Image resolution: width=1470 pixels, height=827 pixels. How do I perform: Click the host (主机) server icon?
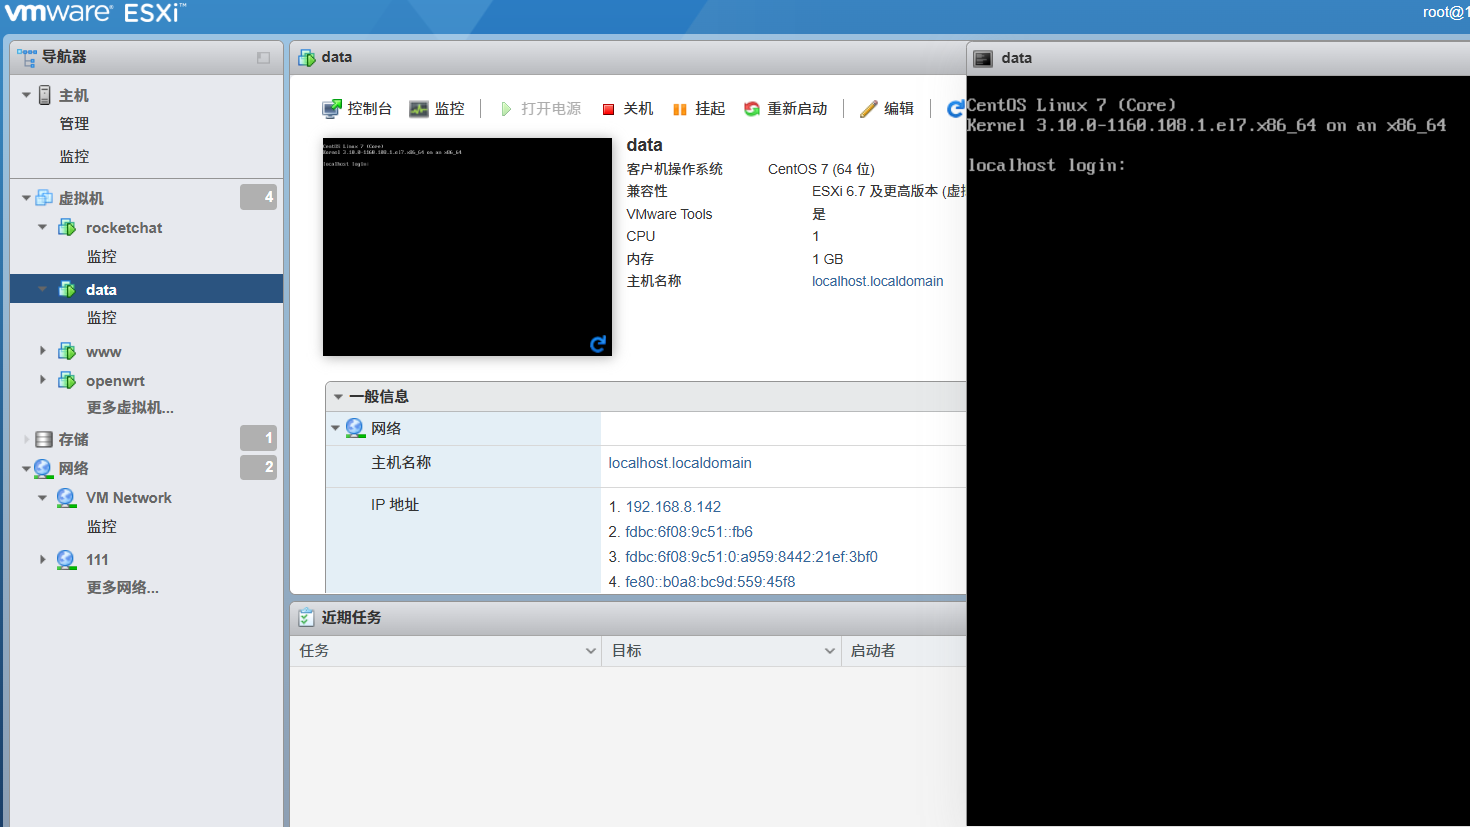click(45, 95)
